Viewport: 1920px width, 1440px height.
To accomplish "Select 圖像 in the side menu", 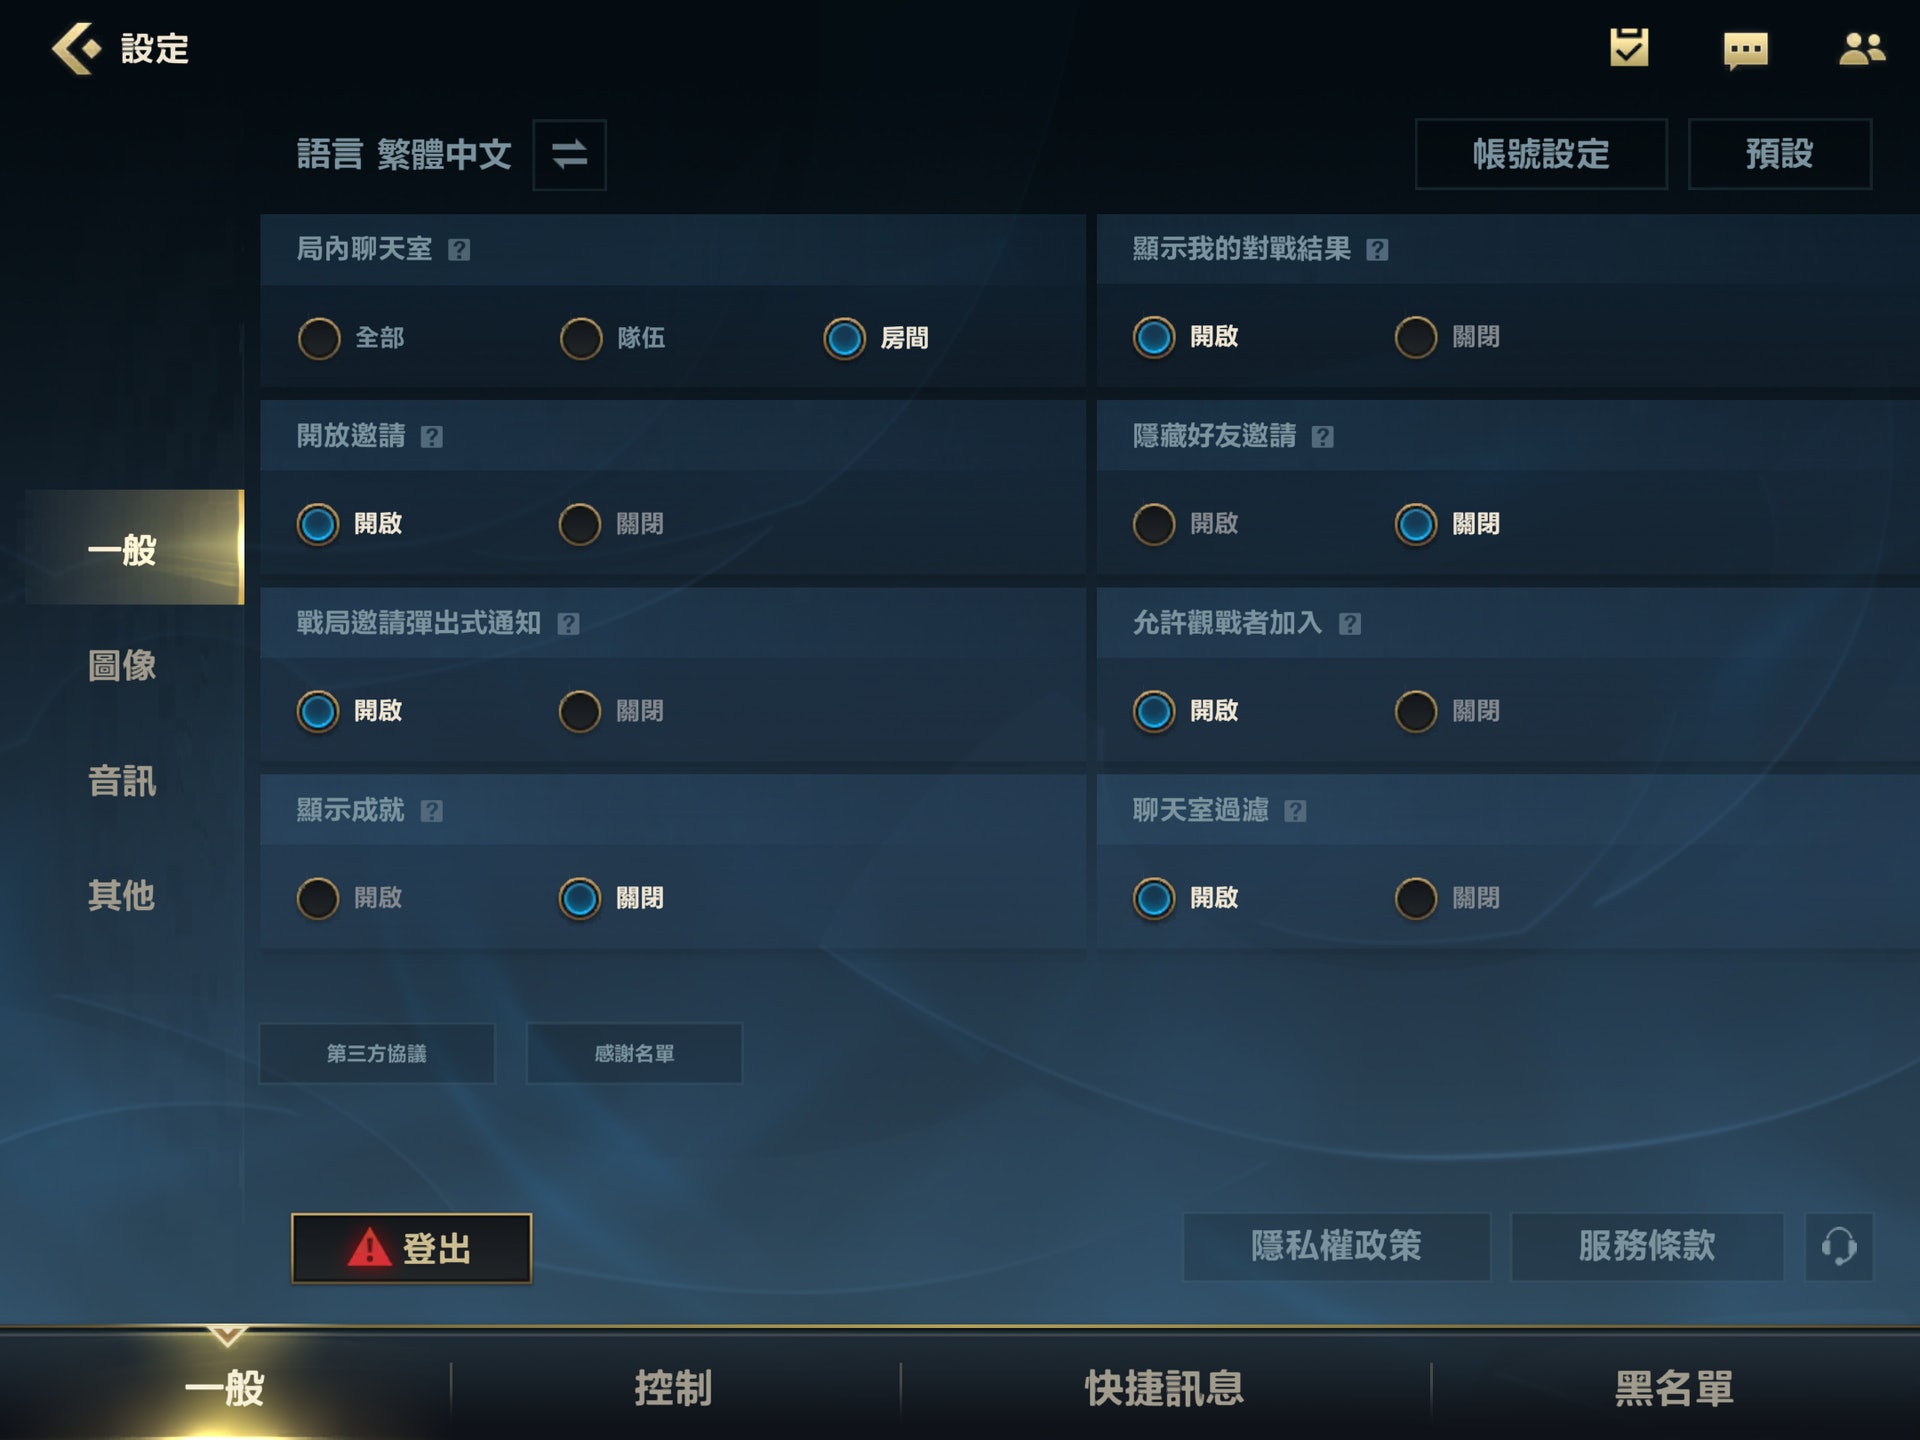I will pyautogui.click(x=122, y=665).
